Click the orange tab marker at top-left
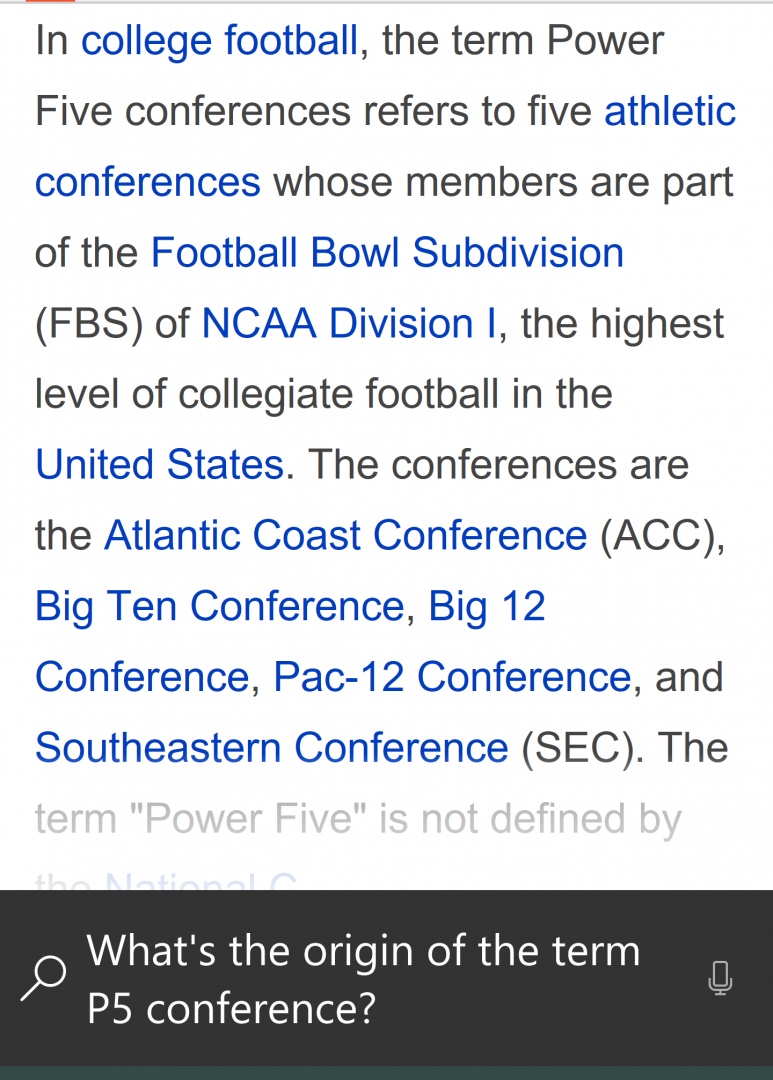773x1080 pixels. point(50,2)
